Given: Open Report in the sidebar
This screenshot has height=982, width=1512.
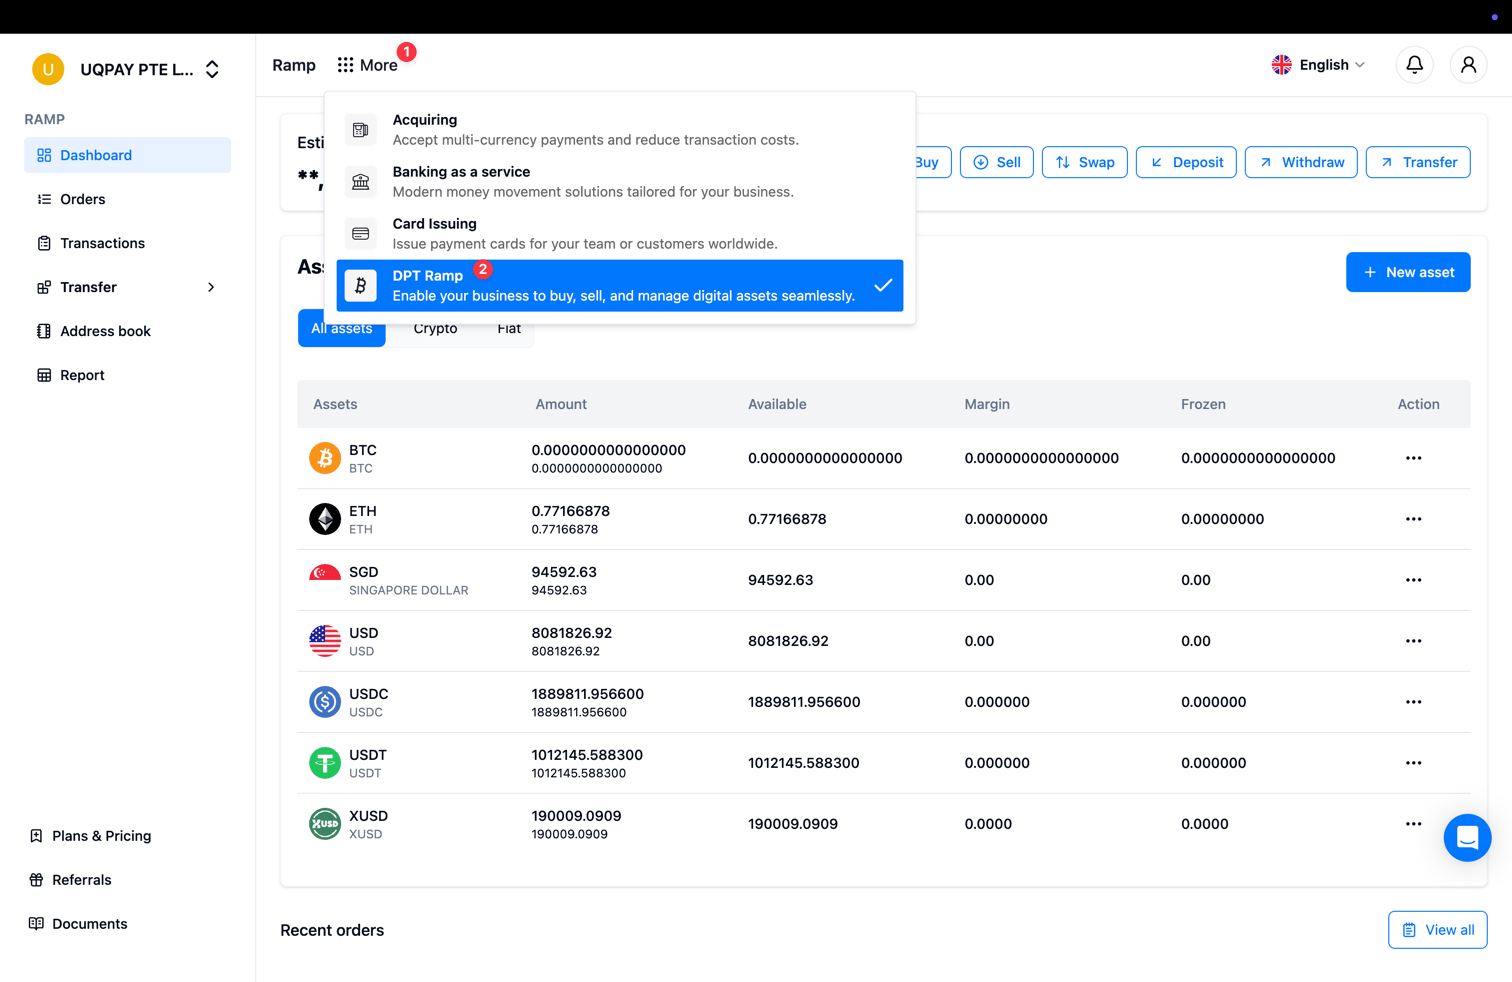Looking at the screenshot, I should click(127, 375).
